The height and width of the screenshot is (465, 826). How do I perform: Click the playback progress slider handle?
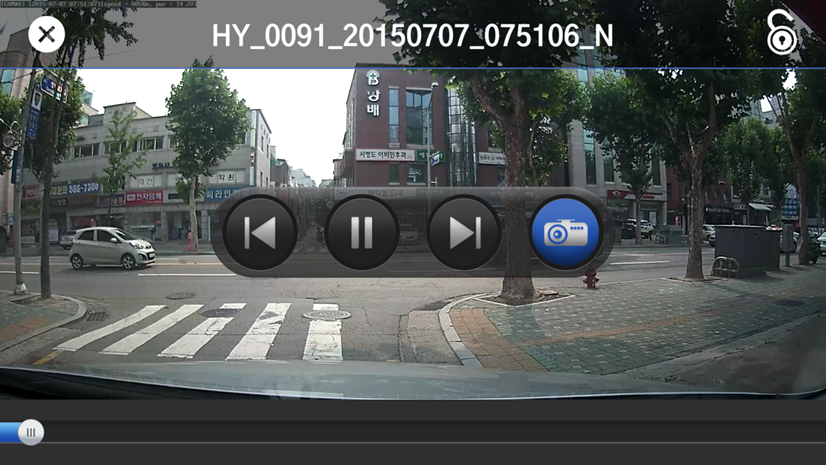(31, 432)
